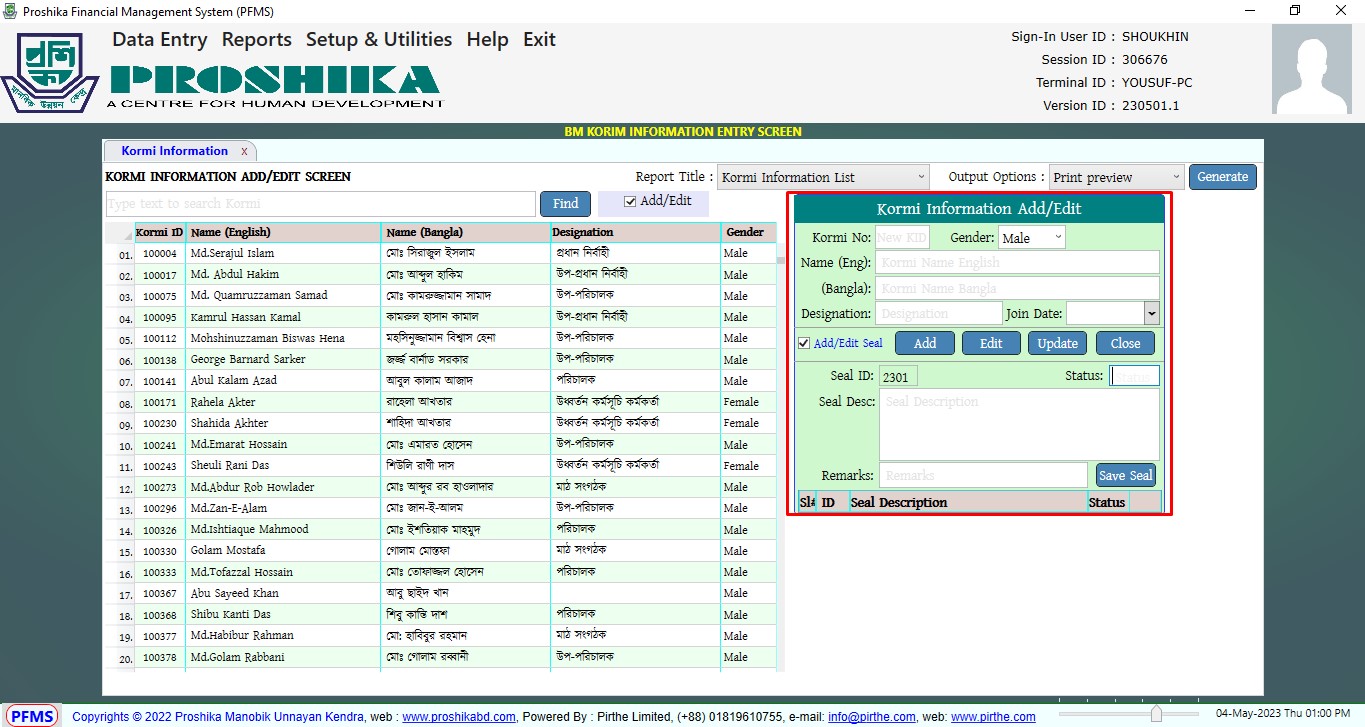Open the www.pirthe.com link

pos(993,717)
